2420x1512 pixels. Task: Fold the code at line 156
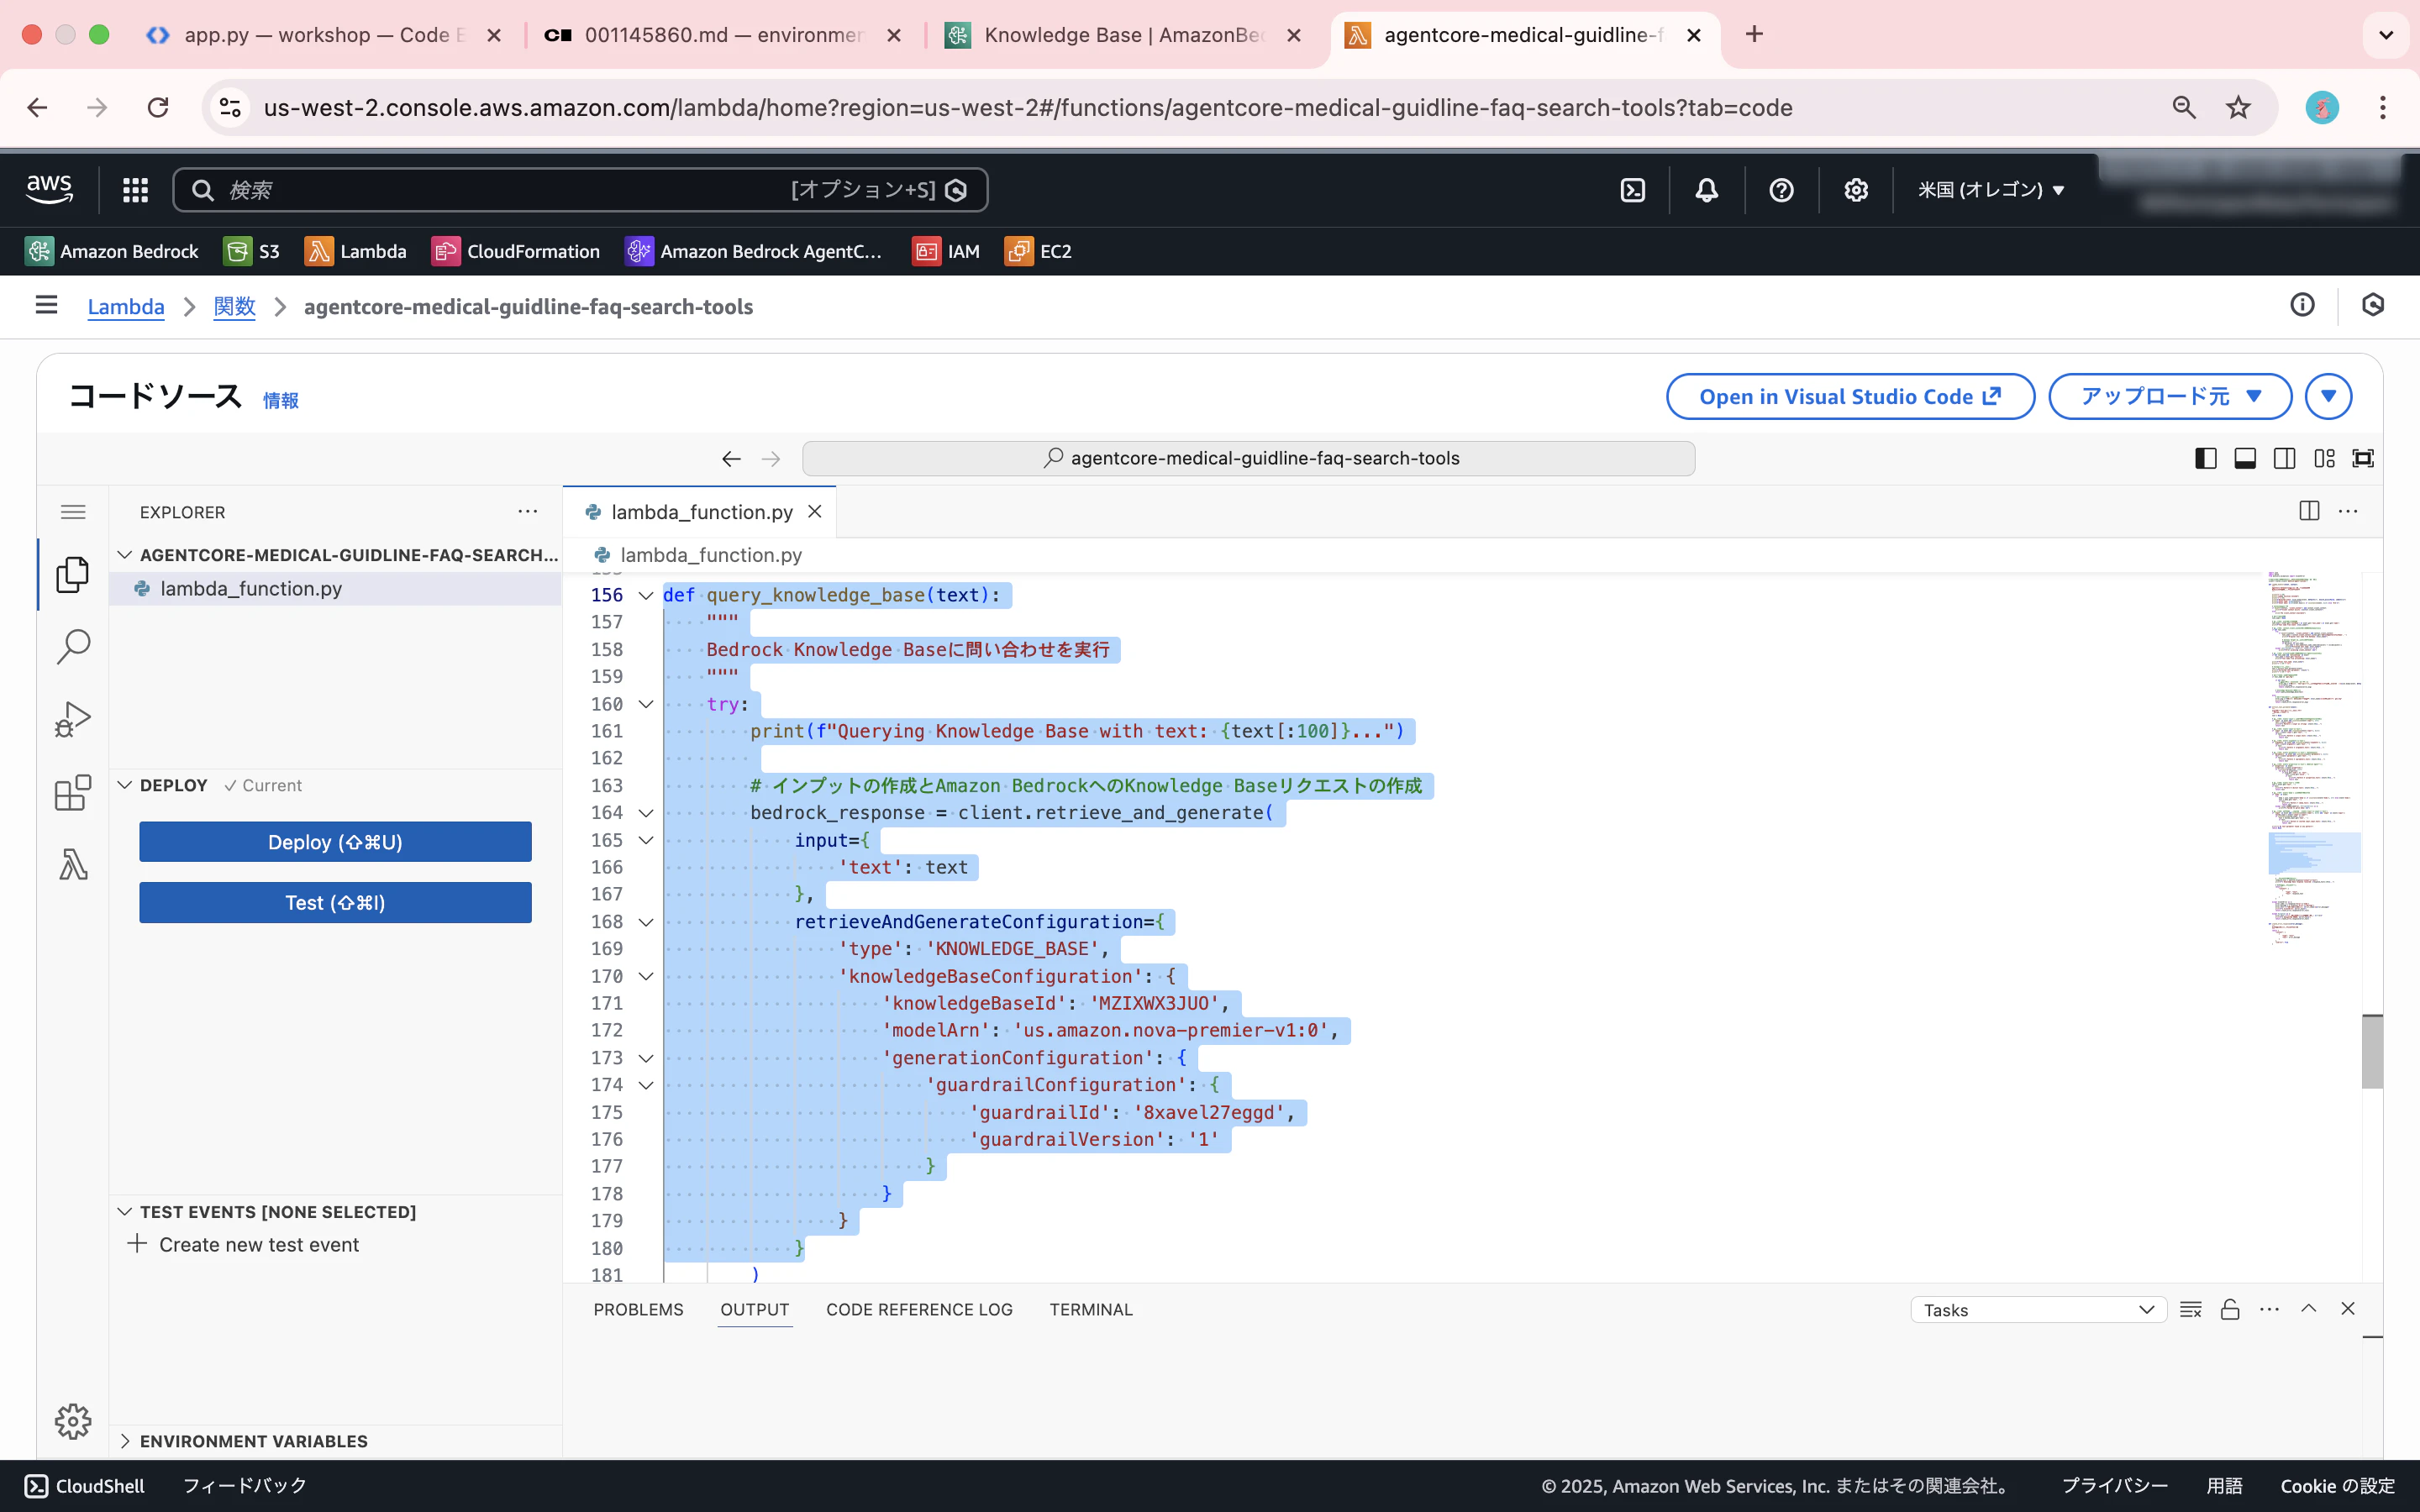pyautogui.click(x=646, y=596)
